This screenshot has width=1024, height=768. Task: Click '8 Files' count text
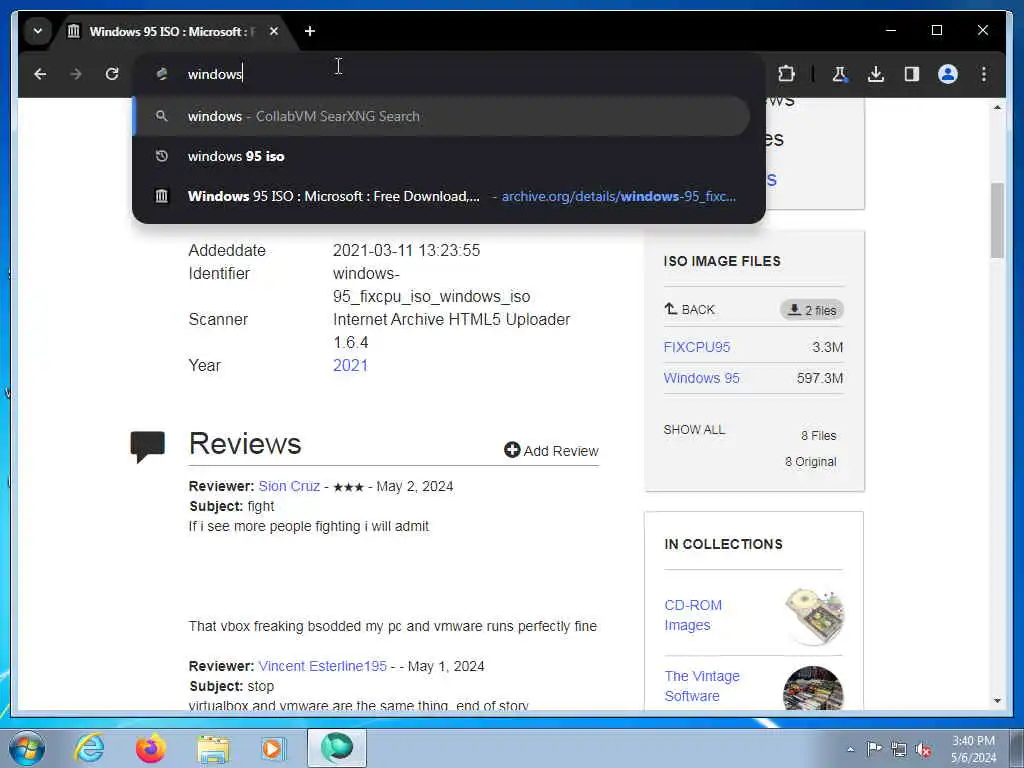point(819,436)
